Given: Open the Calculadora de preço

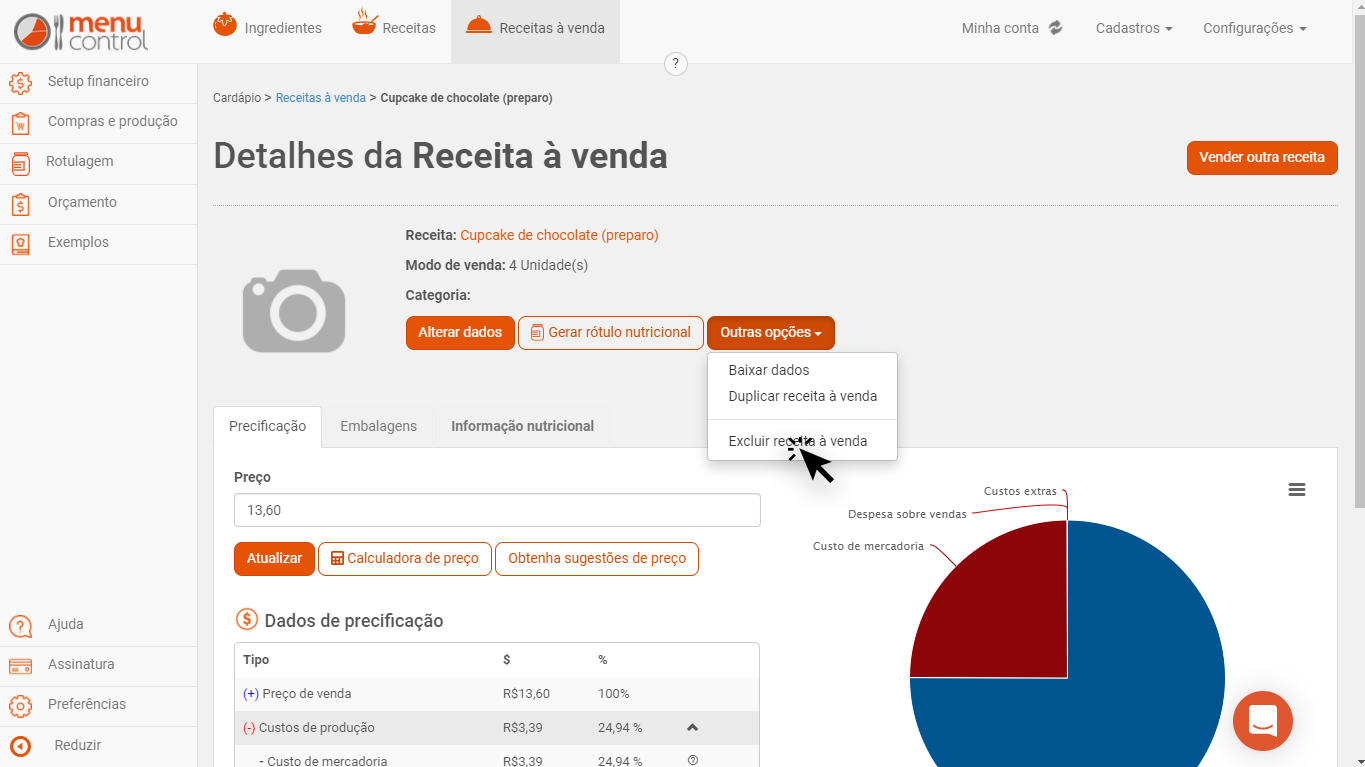Looking at the screenshot, I should 405,559.
